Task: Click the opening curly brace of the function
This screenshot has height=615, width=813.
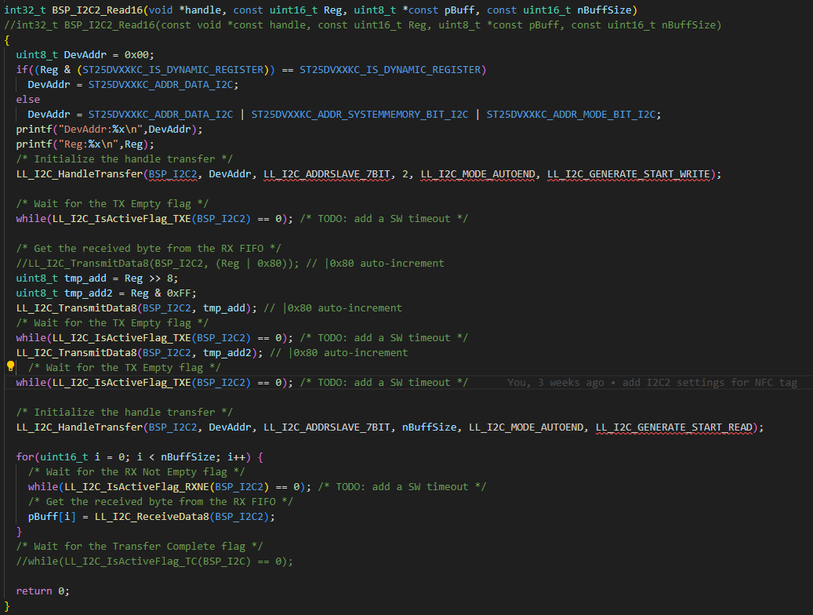Action: click(x=7, y=40)
